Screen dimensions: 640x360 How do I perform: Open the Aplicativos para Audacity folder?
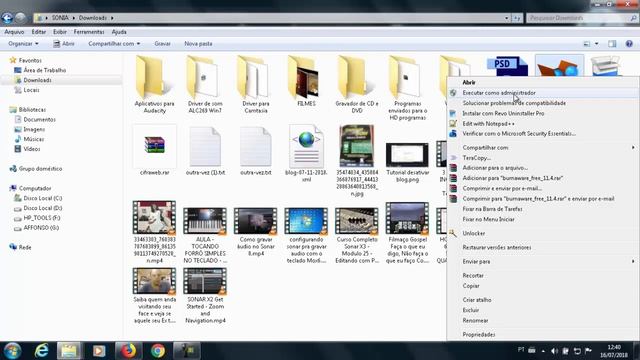(154, 85)
